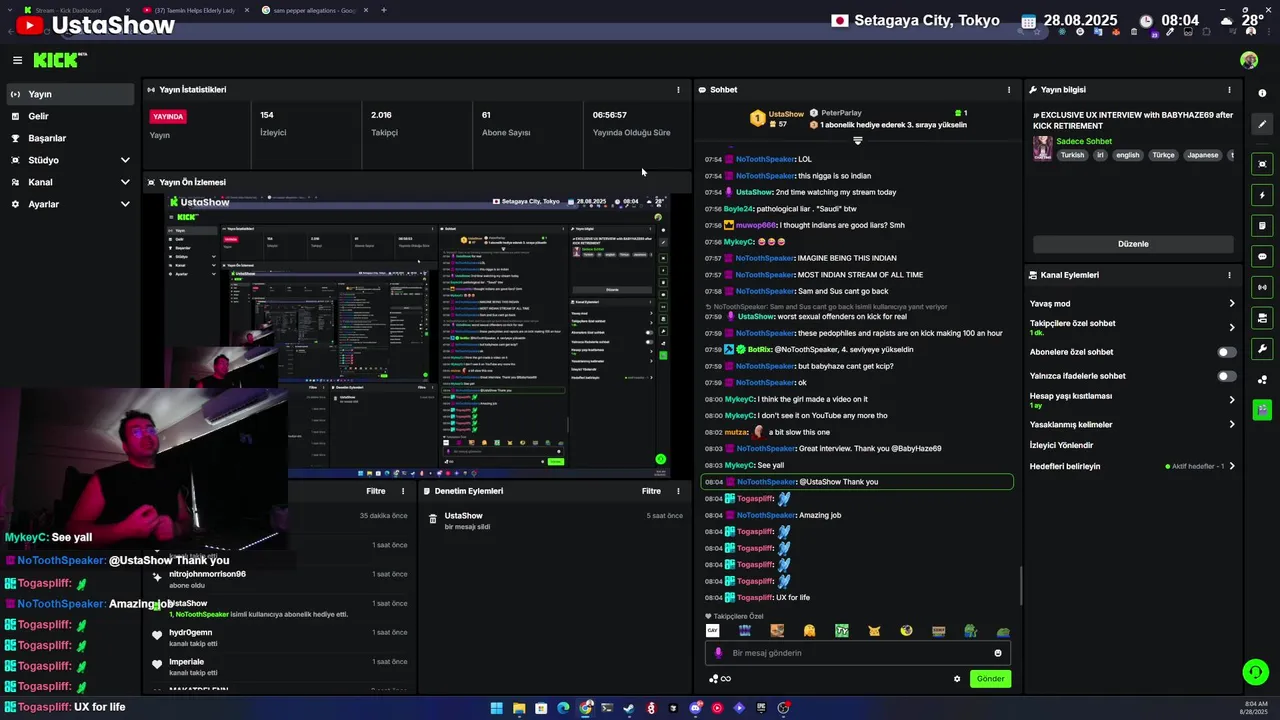The width and height of the screenshot is (1280, 720).
Task: Click the note document icon in the right sidebar
Action: tap(1263, 226)
